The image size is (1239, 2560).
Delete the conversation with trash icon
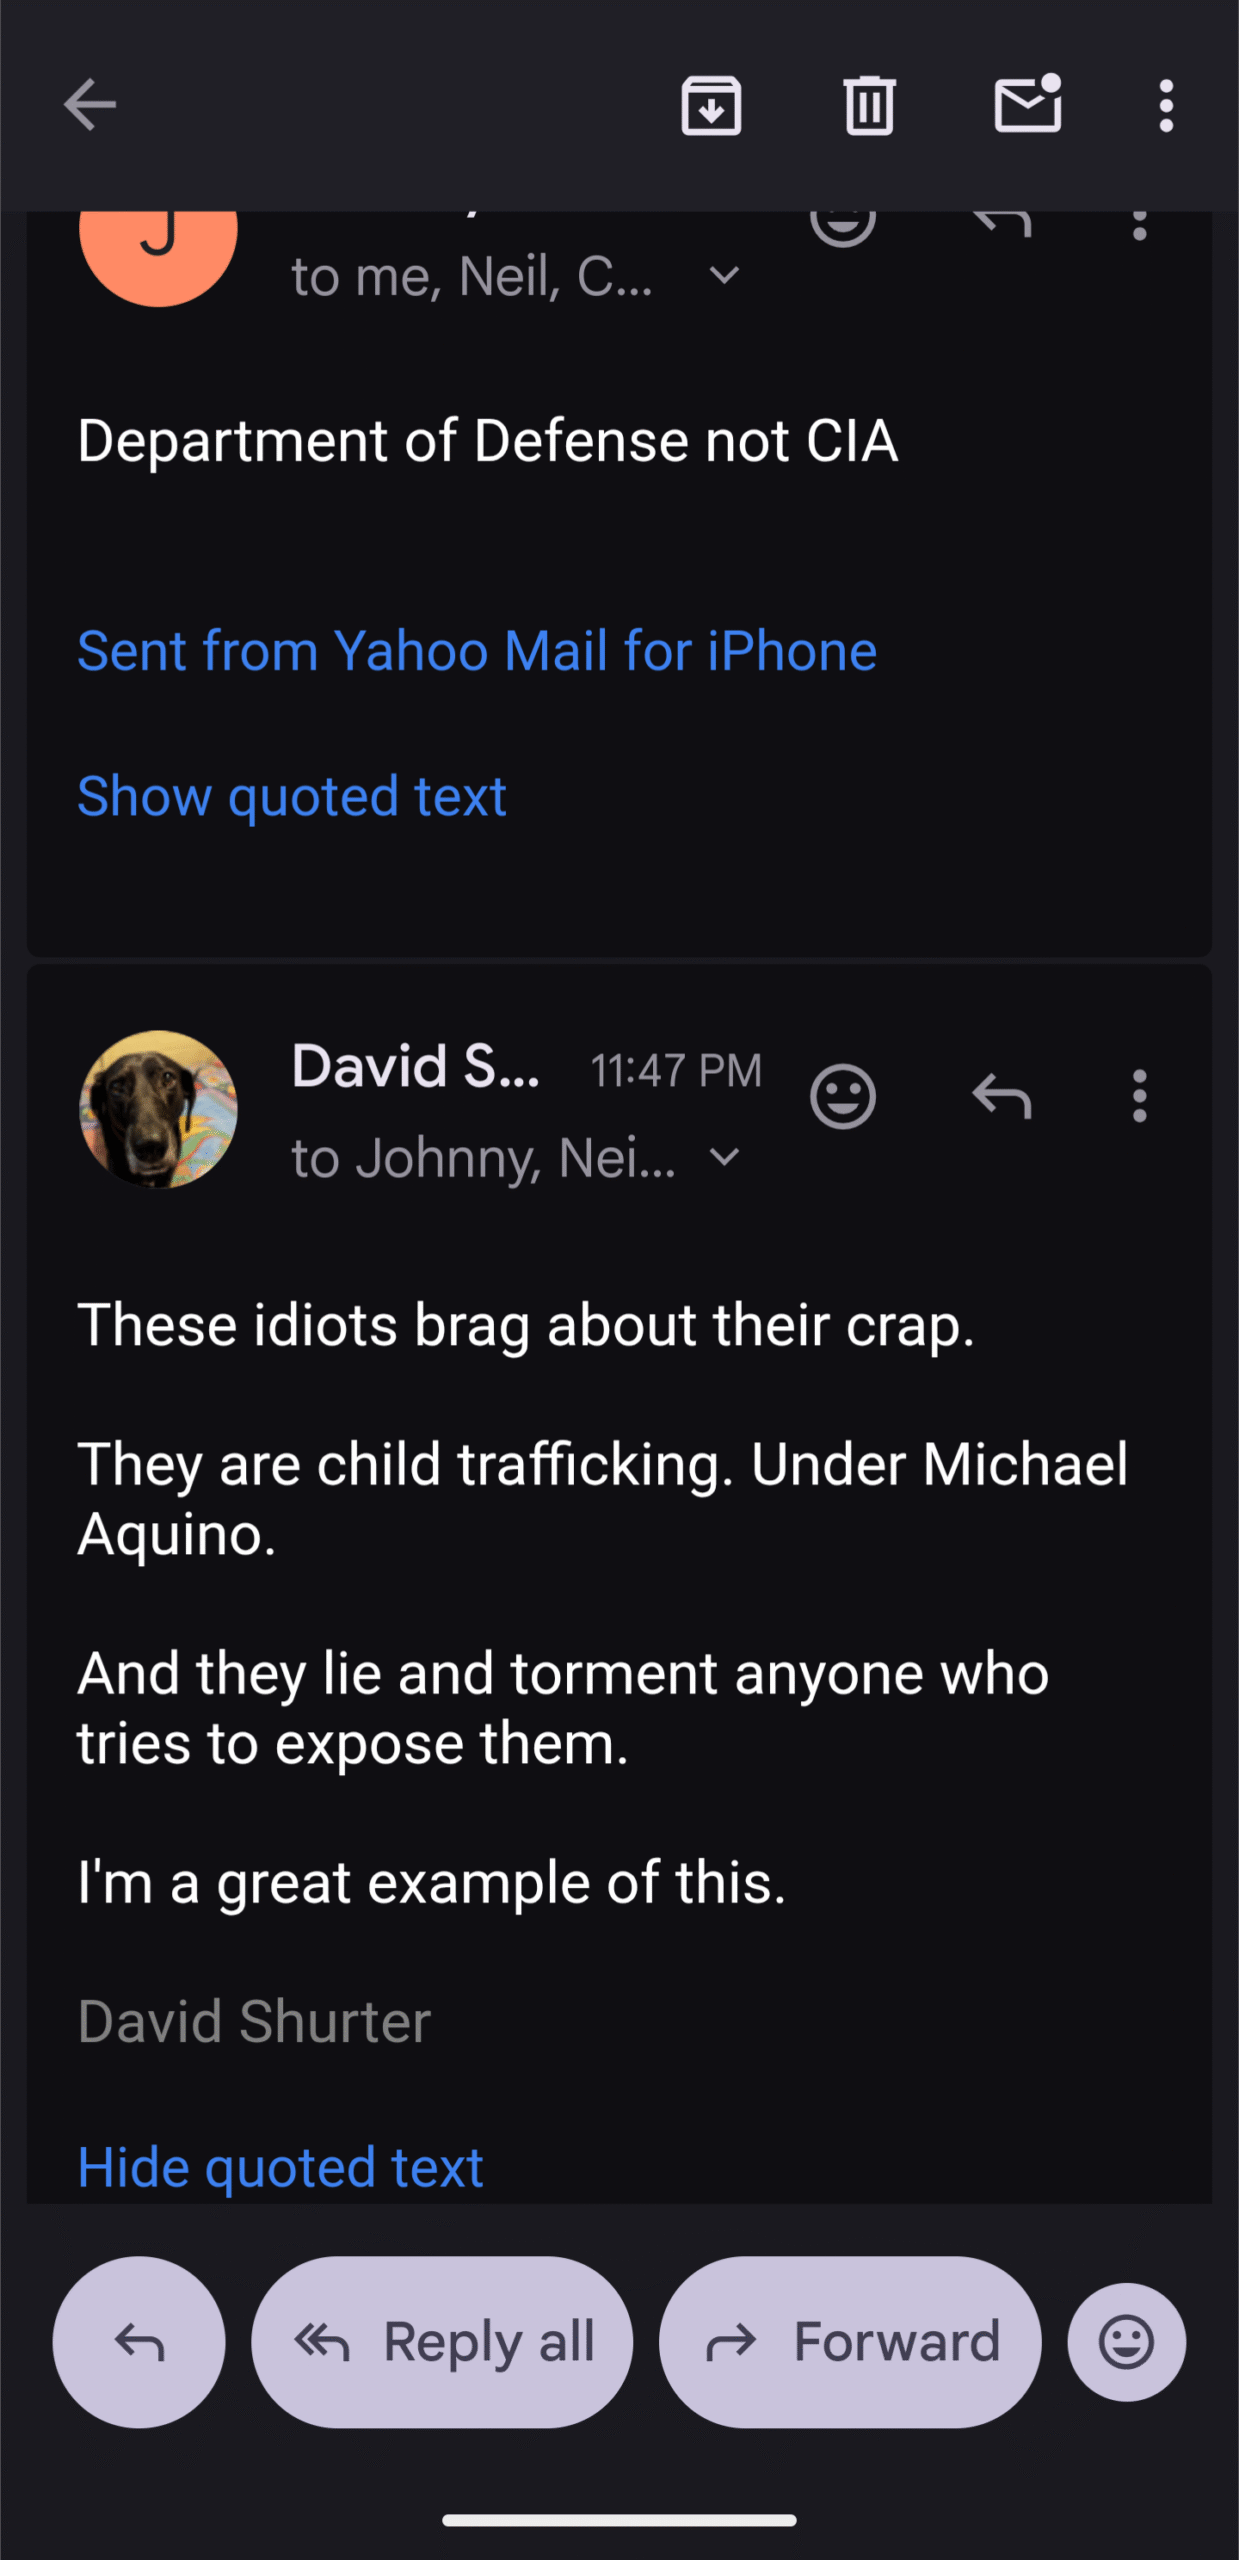pos(869,105)
